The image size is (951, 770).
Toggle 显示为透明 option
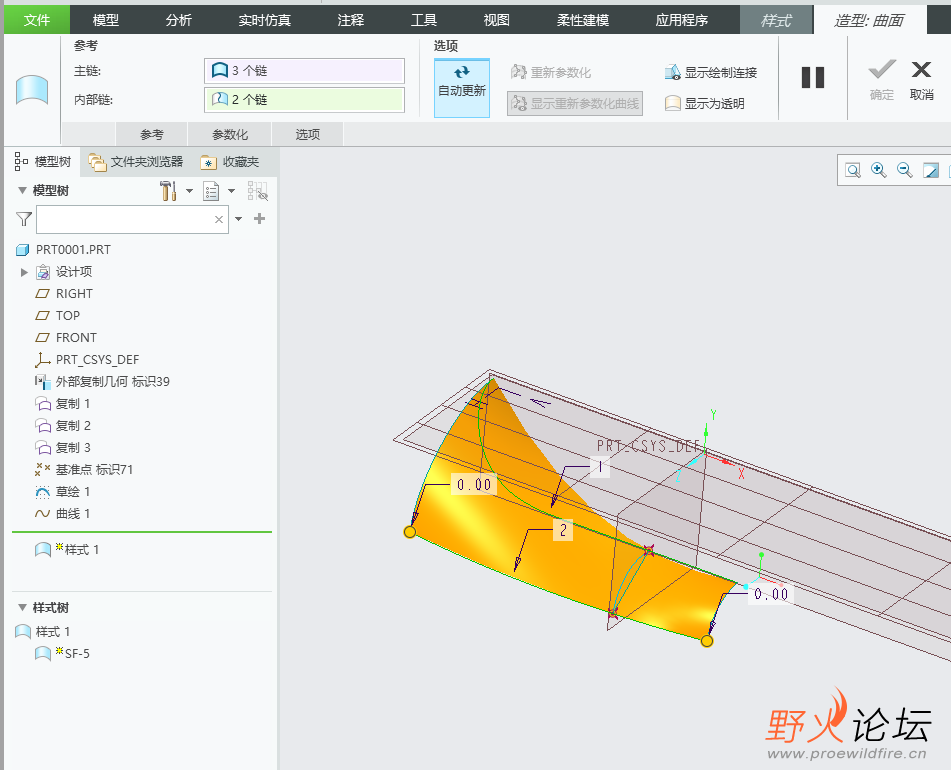coord(705,104)
